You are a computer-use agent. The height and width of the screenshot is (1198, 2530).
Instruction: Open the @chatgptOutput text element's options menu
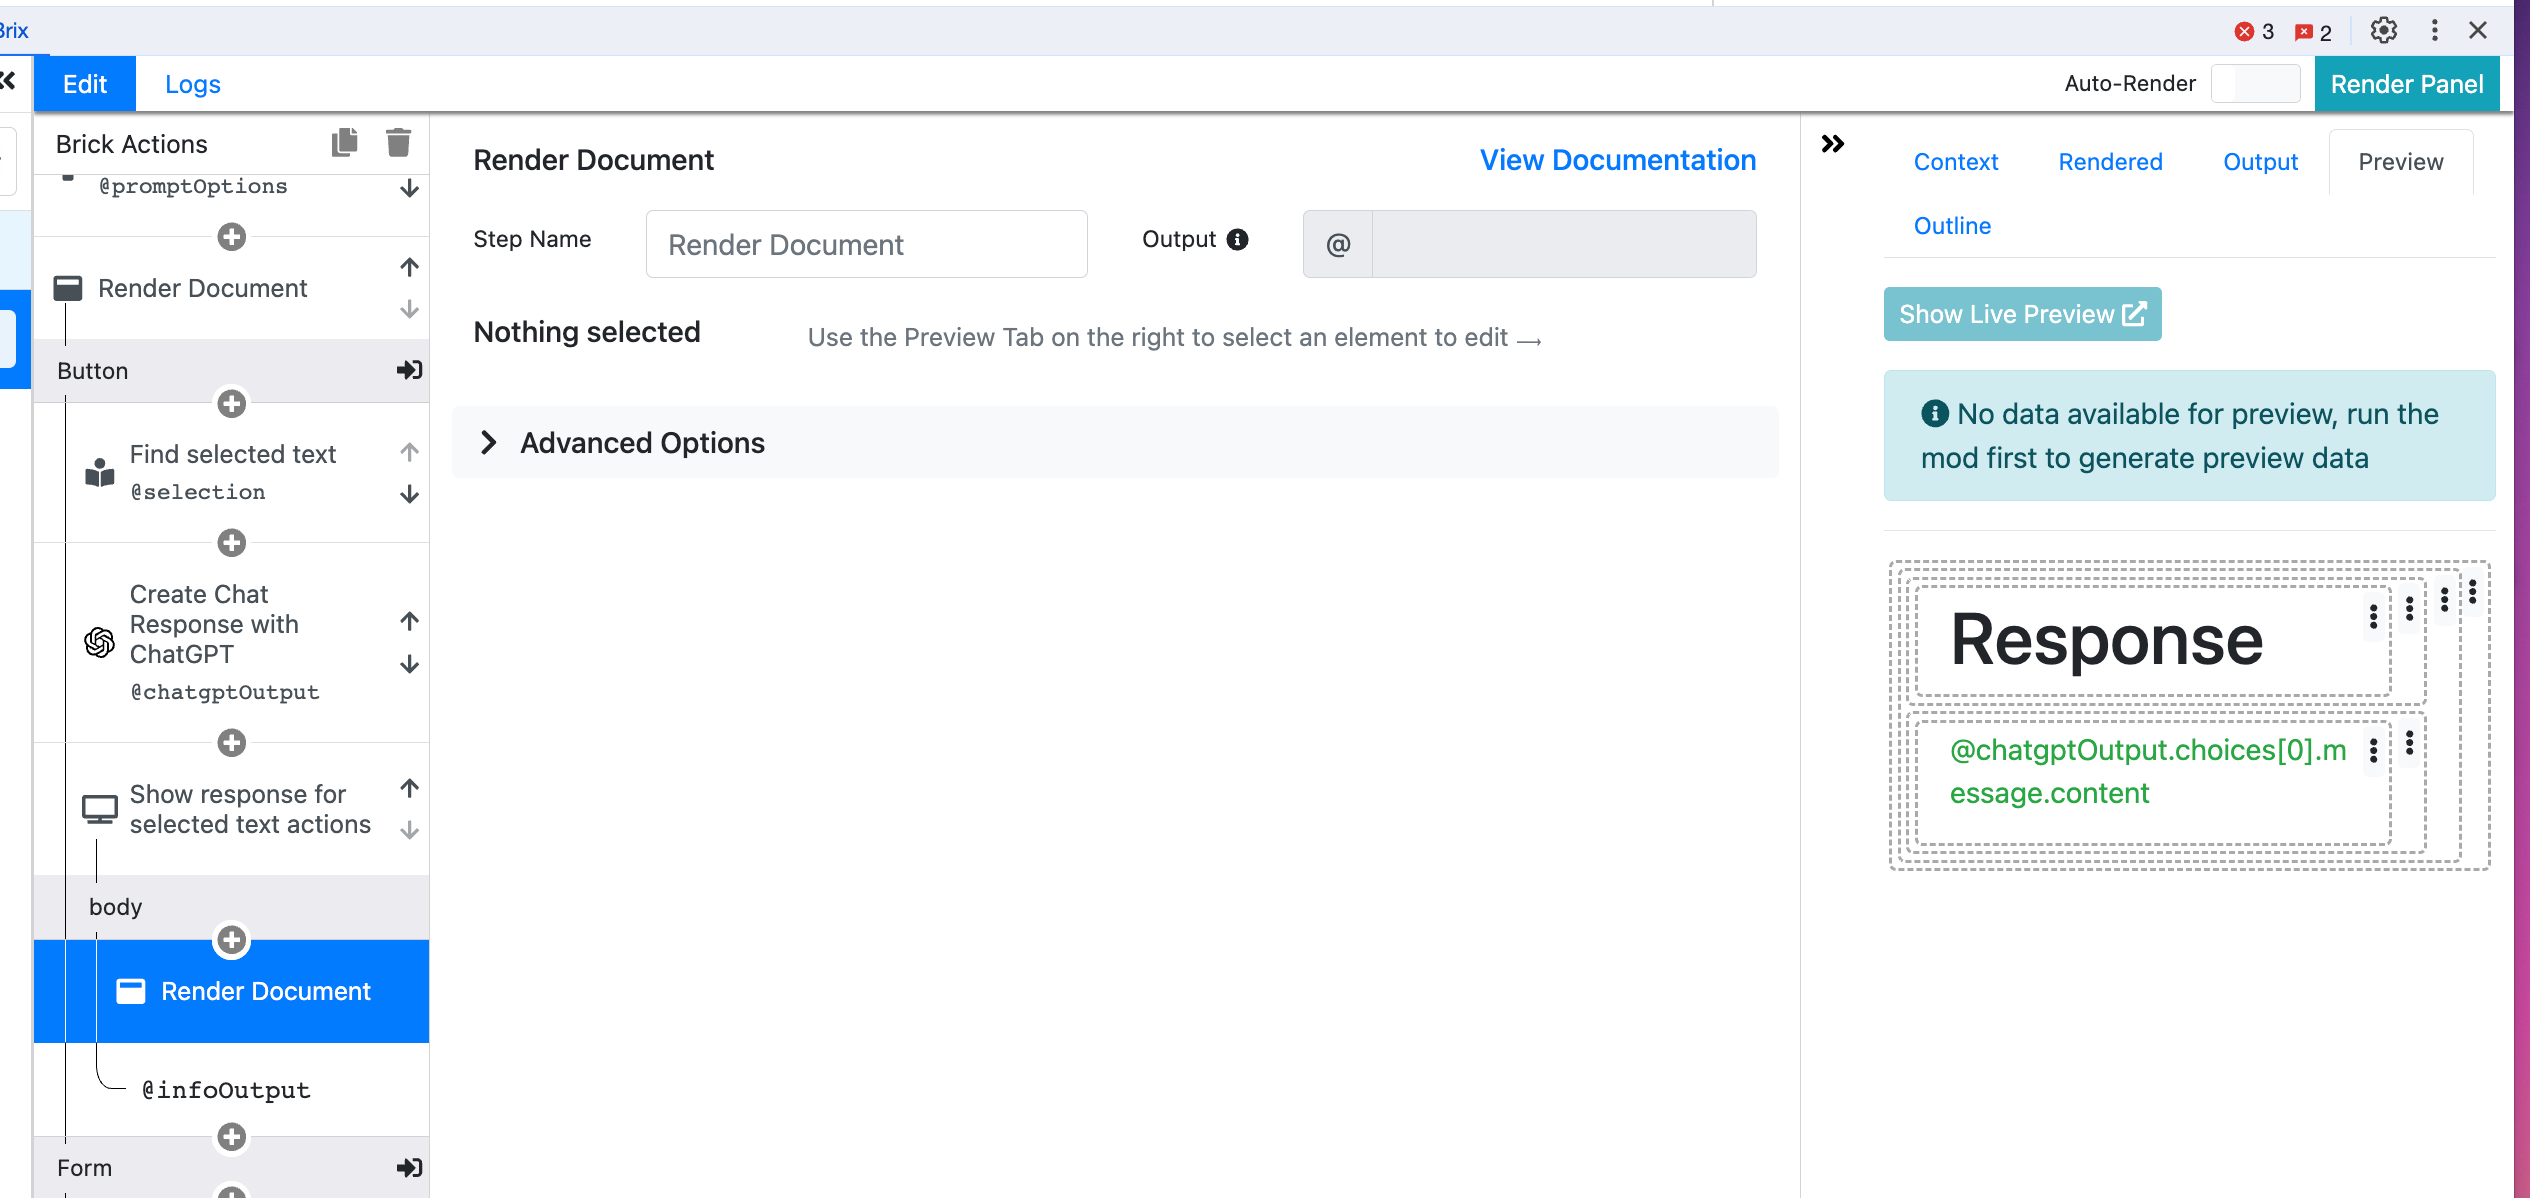(x=2373, y=750)
